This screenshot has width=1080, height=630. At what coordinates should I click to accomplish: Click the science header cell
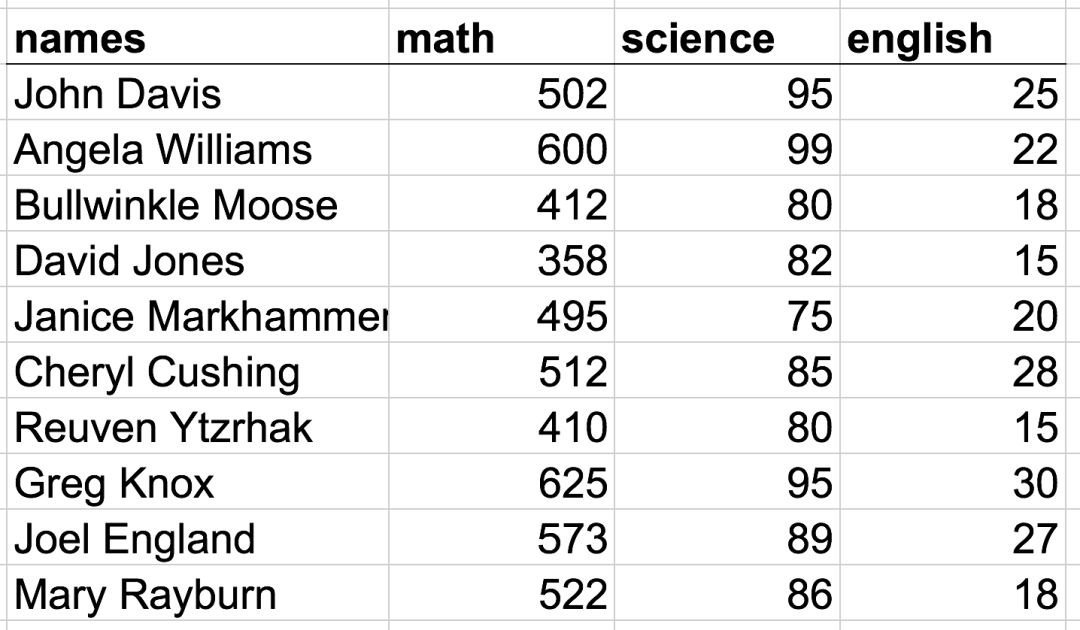tap(727, 37)
